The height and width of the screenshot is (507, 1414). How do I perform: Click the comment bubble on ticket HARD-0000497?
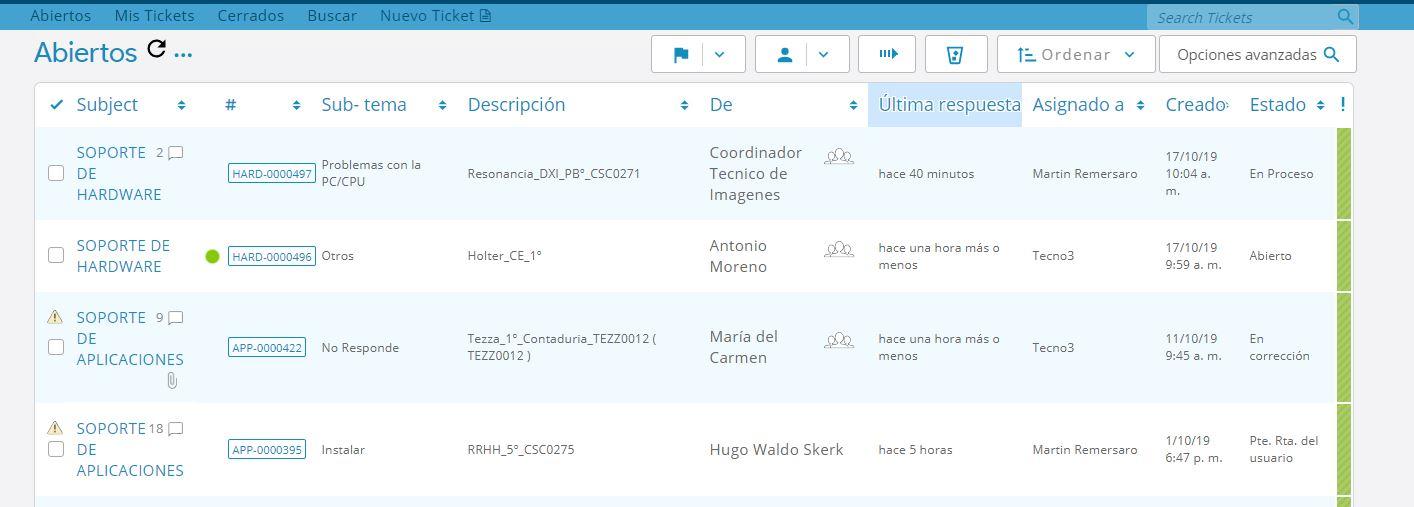[176, 153]
